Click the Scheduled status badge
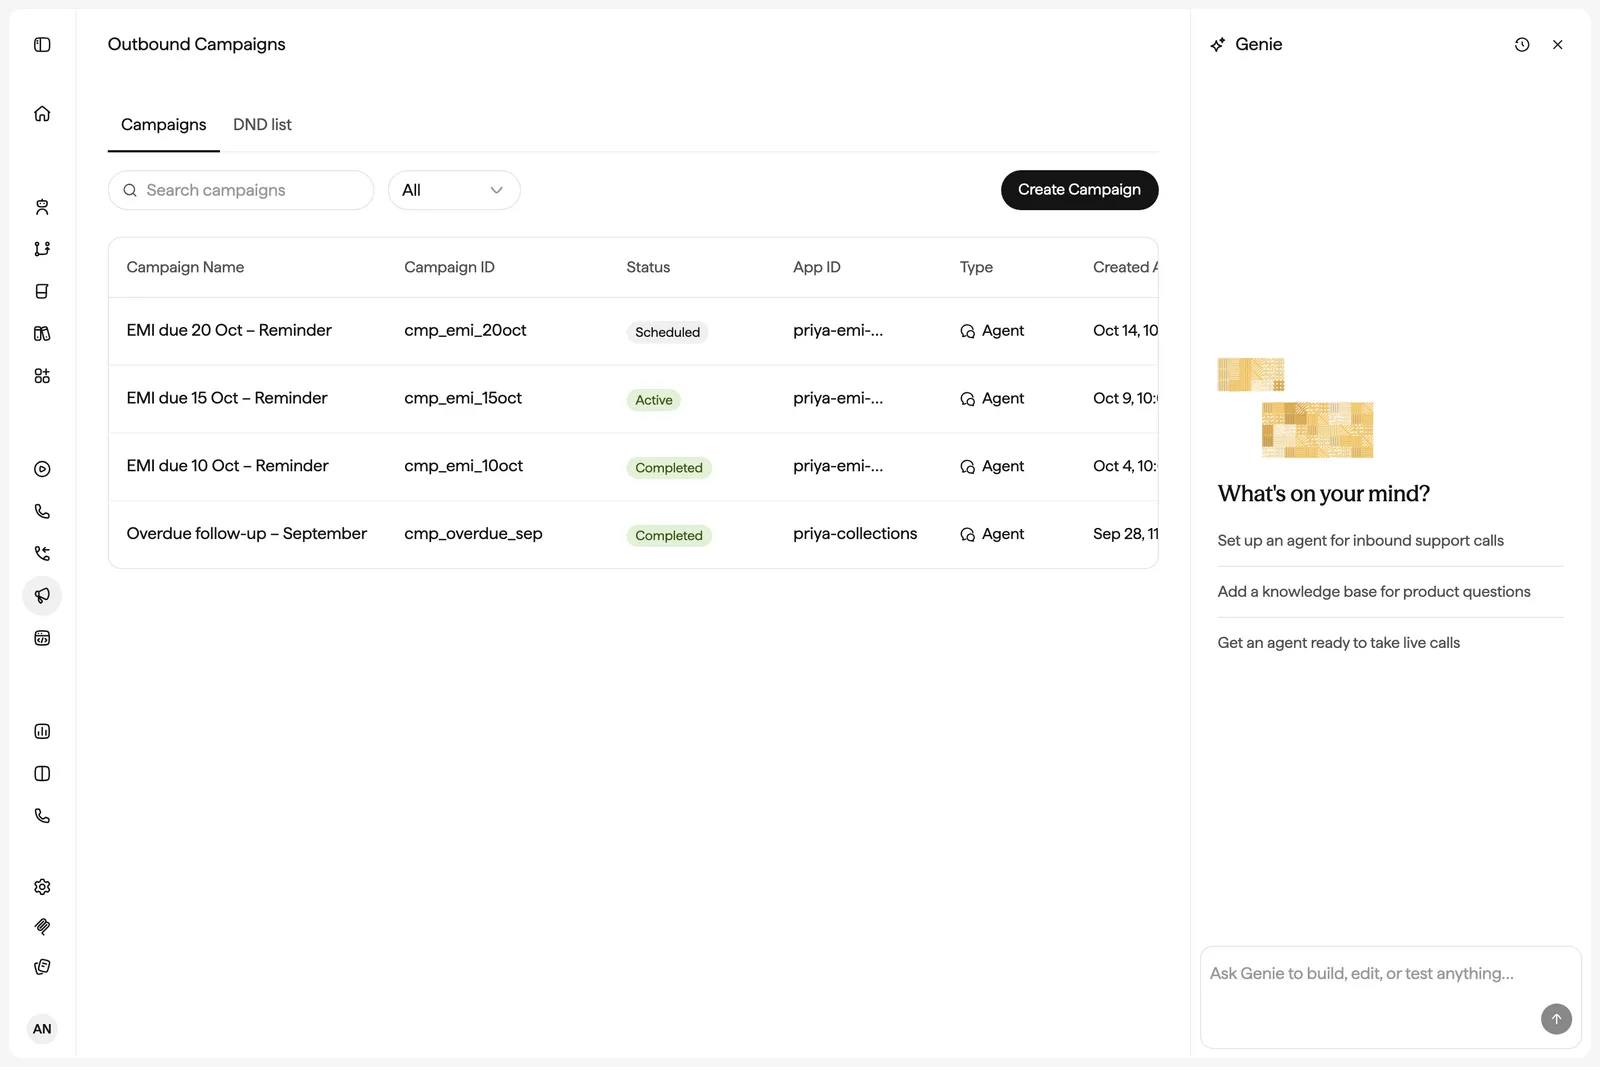Screen dimensions: 1600x1067 click(x=667, y=332)
